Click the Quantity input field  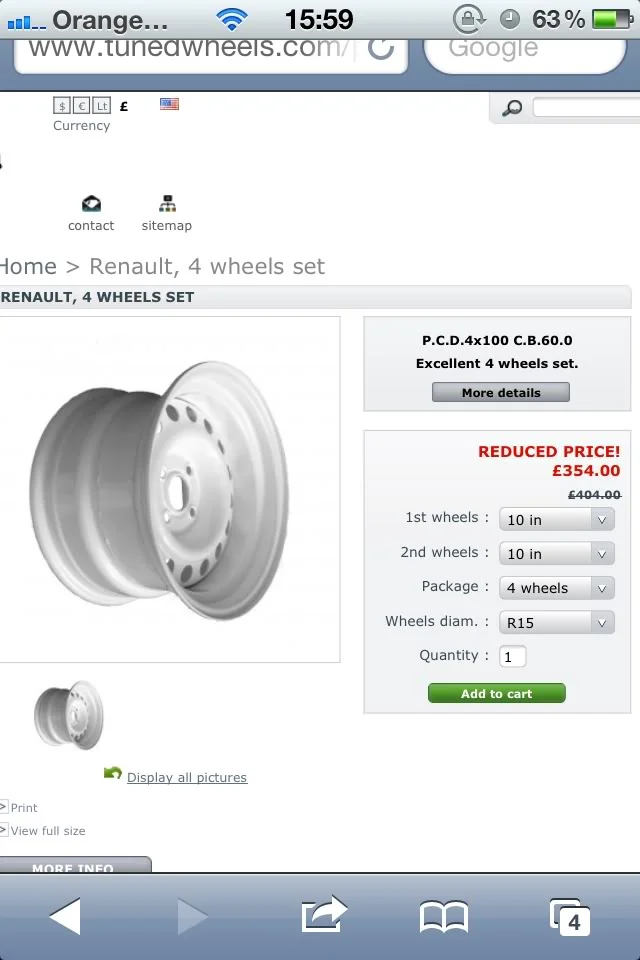pos(513,656)
